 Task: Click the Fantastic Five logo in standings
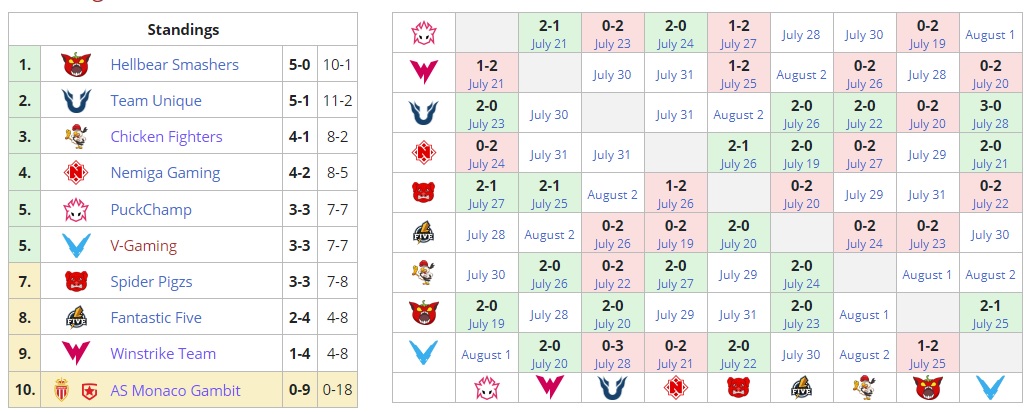click(76, 318)
